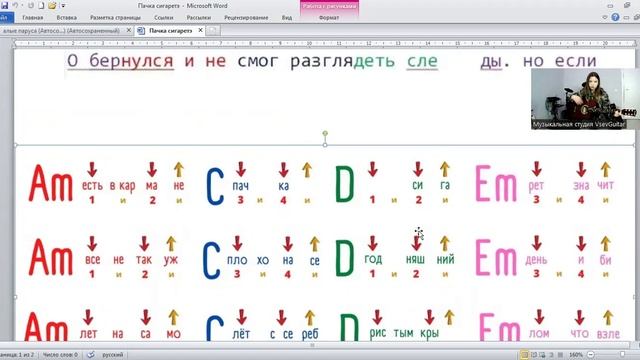Screen dimensions: 640x360
Task: Zoom out with the minus button
Action: click(x=590, y=355)
